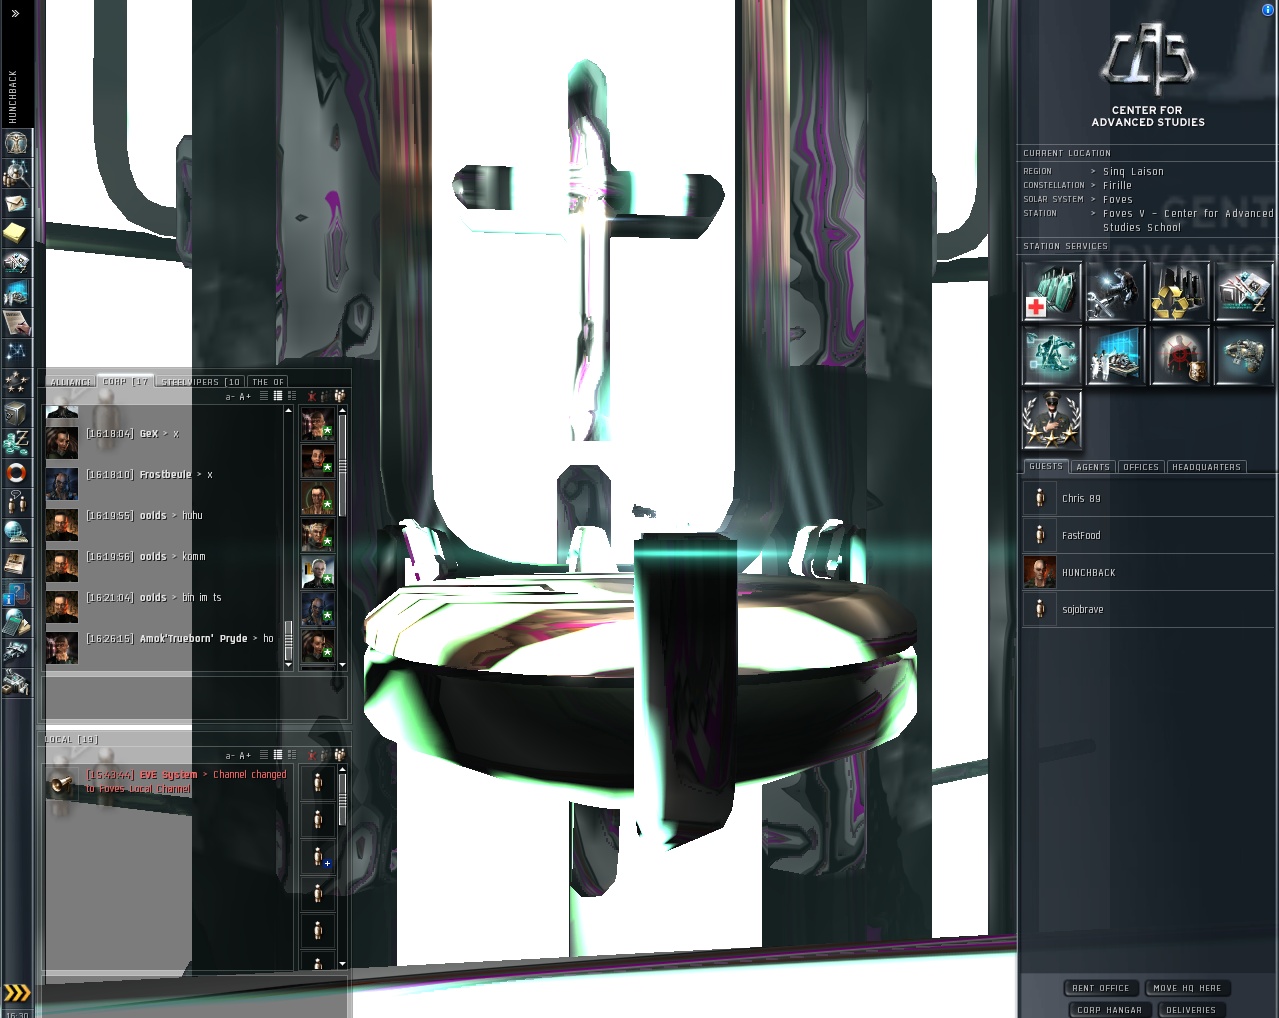The height and width of the screenshot is (1018, 1279).
Task: Click the blue info icon at top right
Action: click(1268, 9)
